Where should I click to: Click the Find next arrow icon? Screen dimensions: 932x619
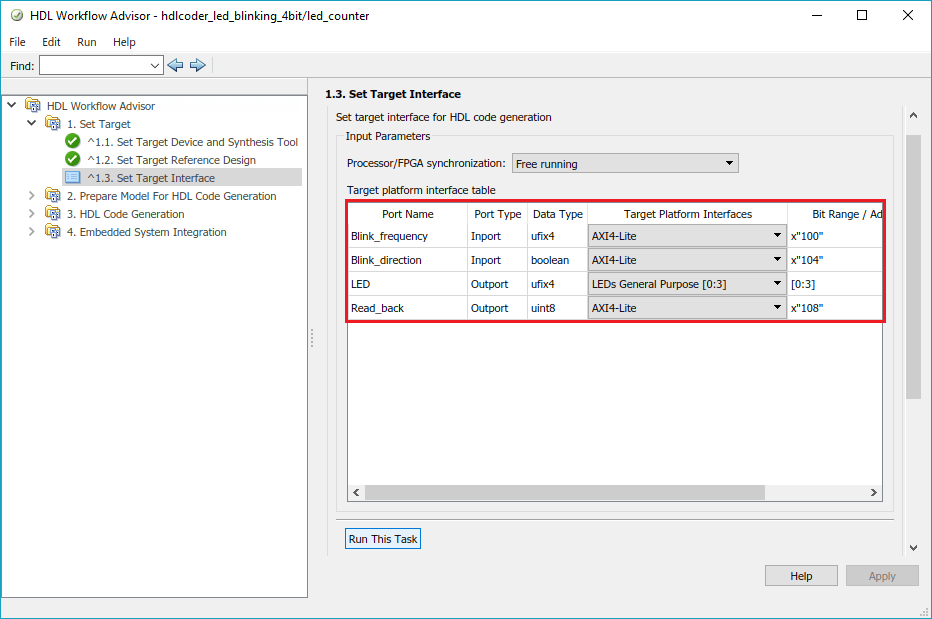(197, 65)
